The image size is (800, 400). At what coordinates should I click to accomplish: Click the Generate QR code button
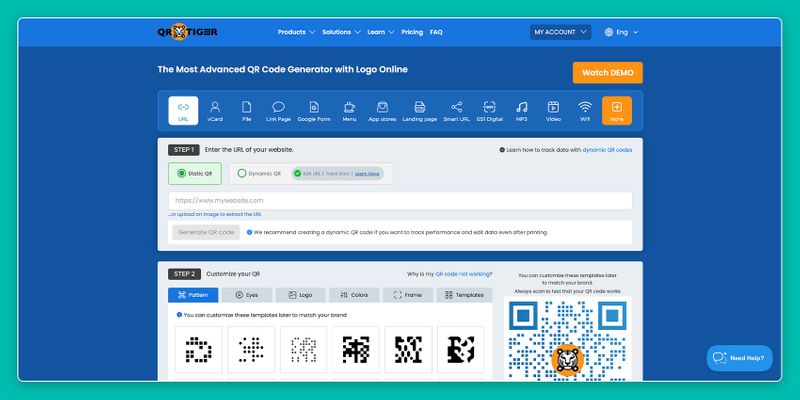click(206, 232)
